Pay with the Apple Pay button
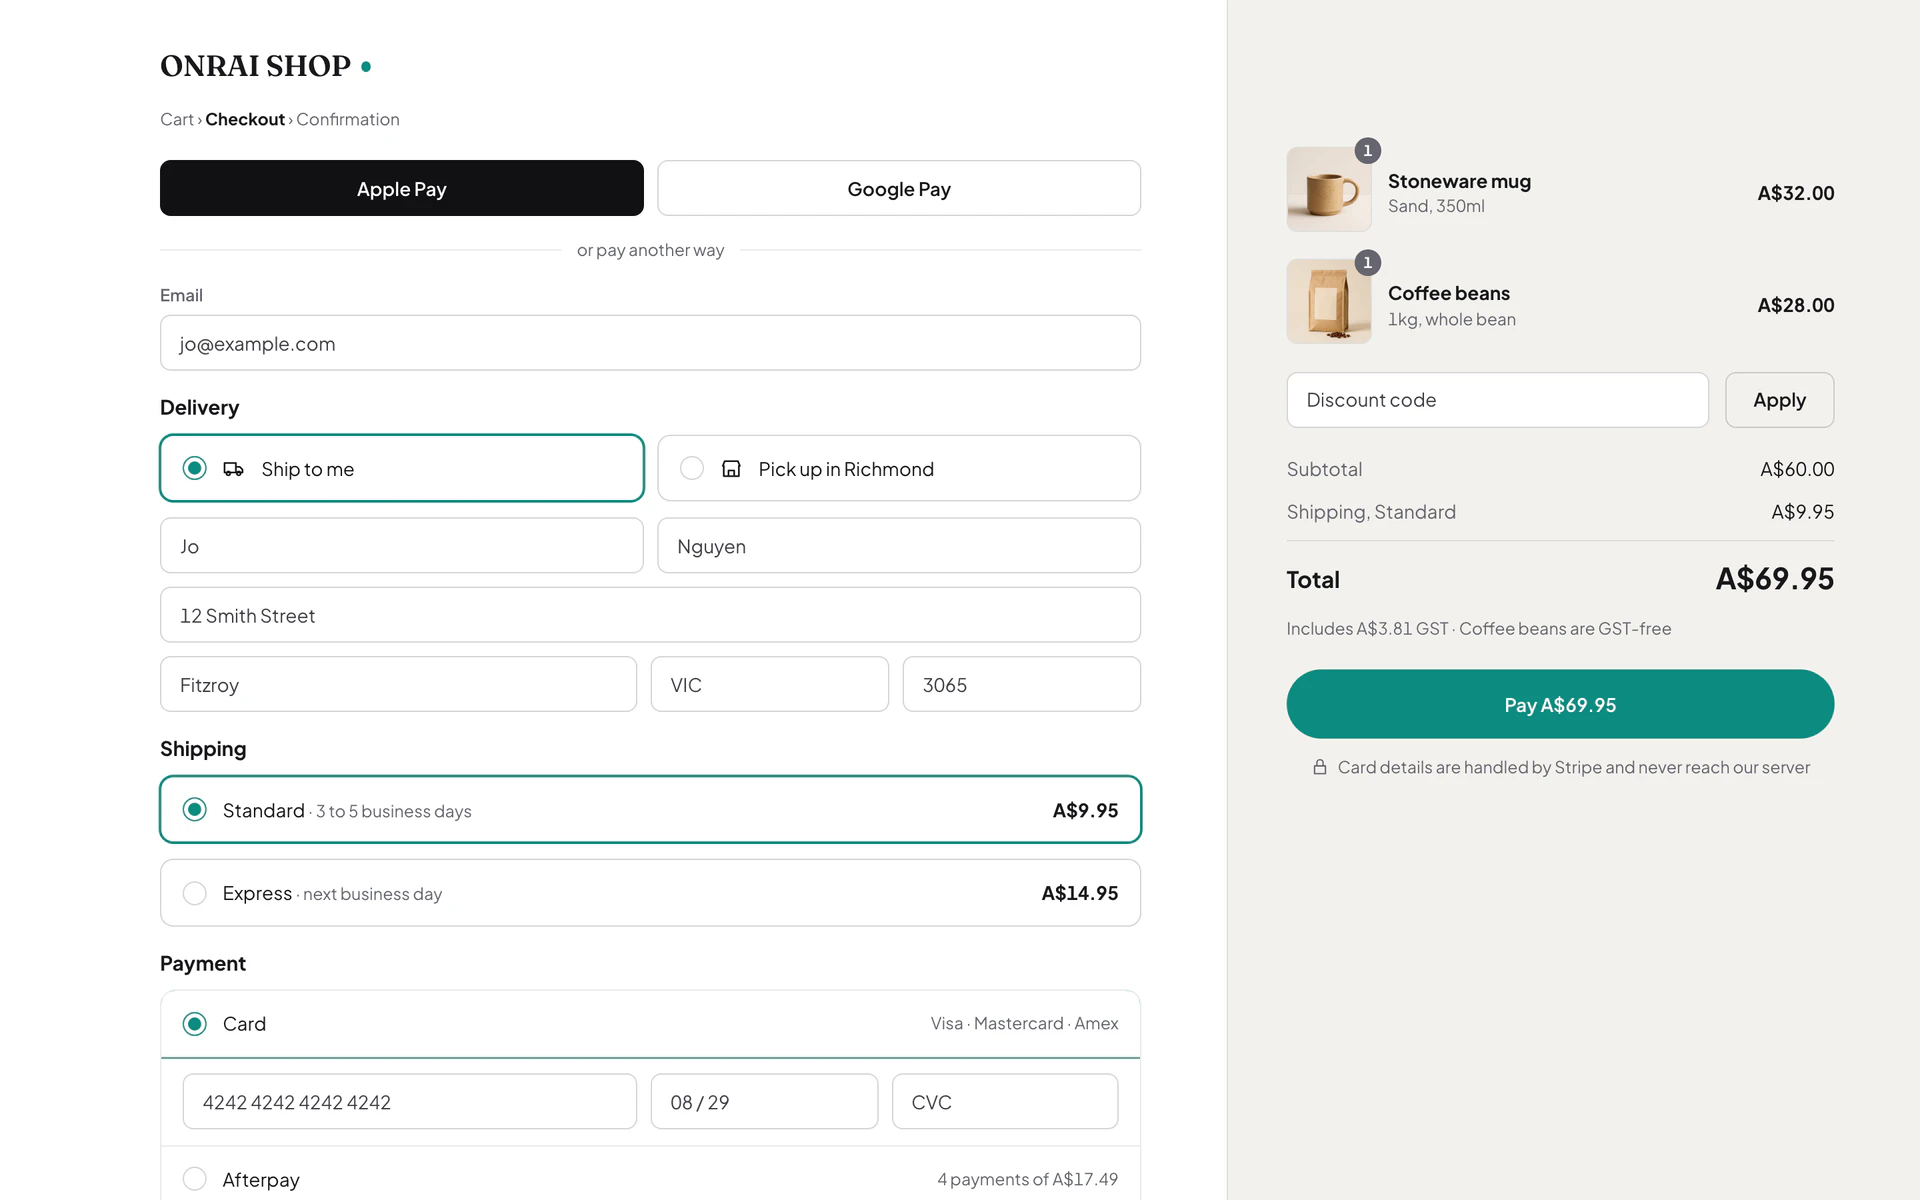Image resolution: width=1920 pixels, height=1200 pixels. (402, 188)
